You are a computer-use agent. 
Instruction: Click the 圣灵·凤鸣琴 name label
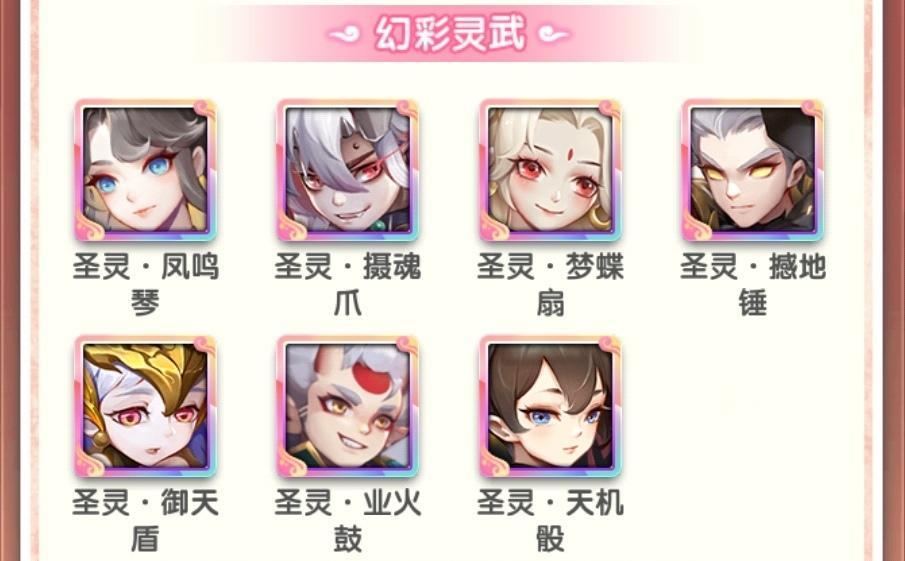click(x=145, y=285)
